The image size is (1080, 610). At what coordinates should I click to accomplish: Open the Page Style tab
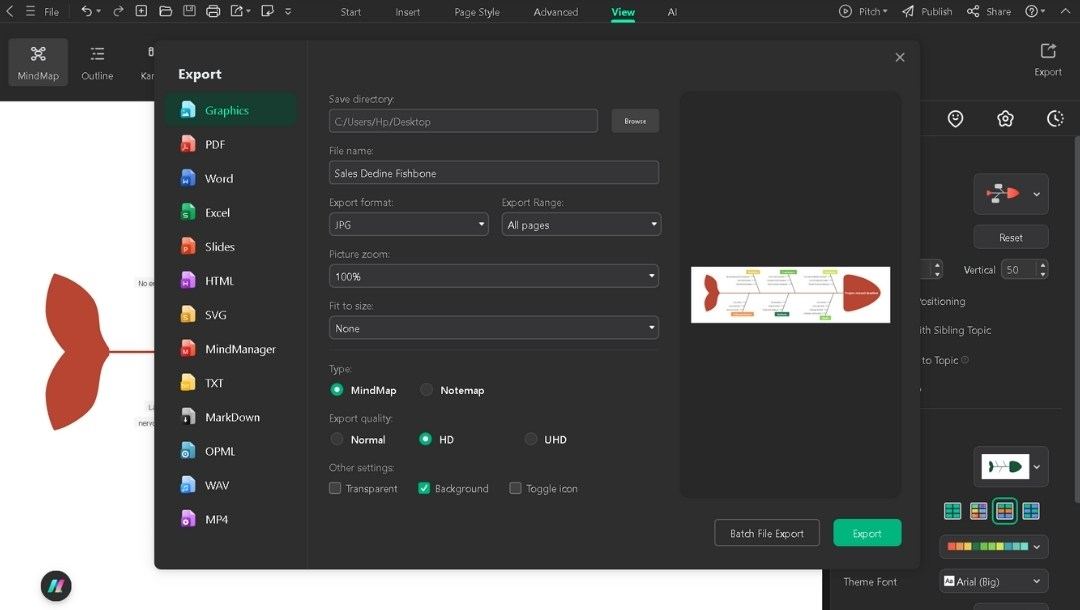pos(477,12)
